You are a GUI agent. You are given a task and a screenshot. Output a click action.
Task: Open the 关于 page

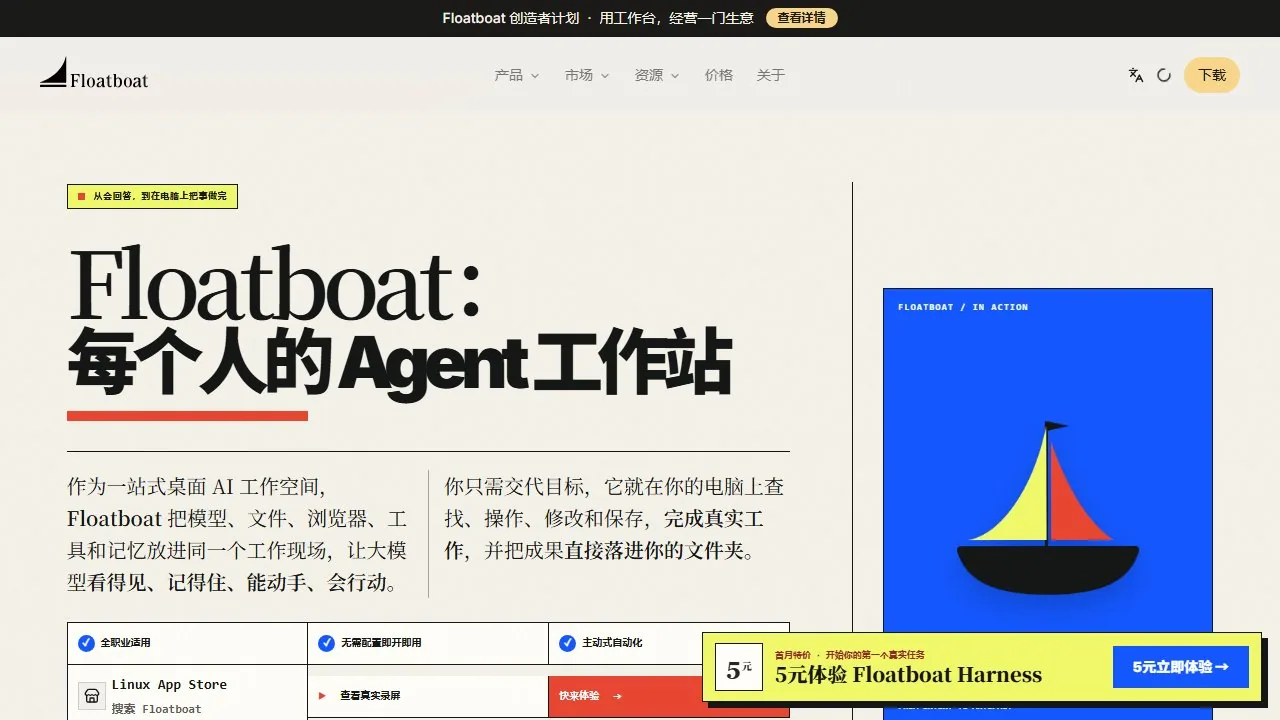pyautogui.click(x=771, y=75)
